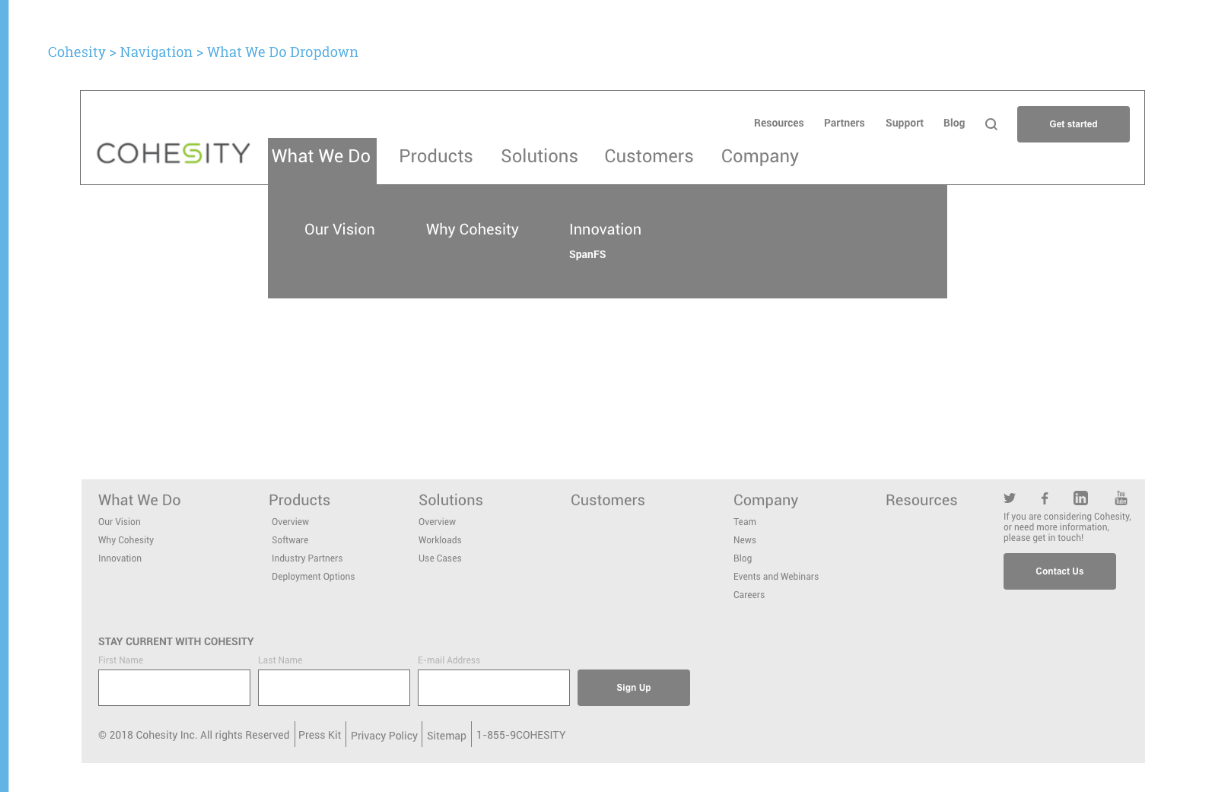Viewport: 1224px width, 792px height.
Task: Open footer Solutions heading
Action: pos(450,500)
